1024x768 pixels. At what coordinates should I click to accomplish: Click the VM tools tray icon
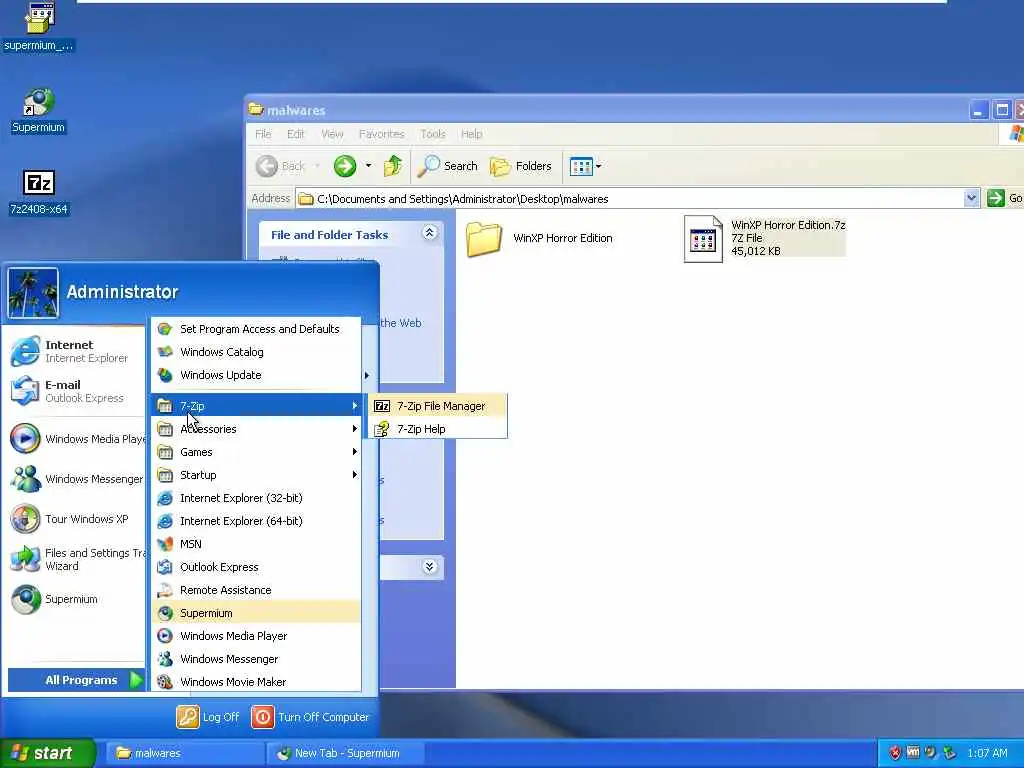913,752
